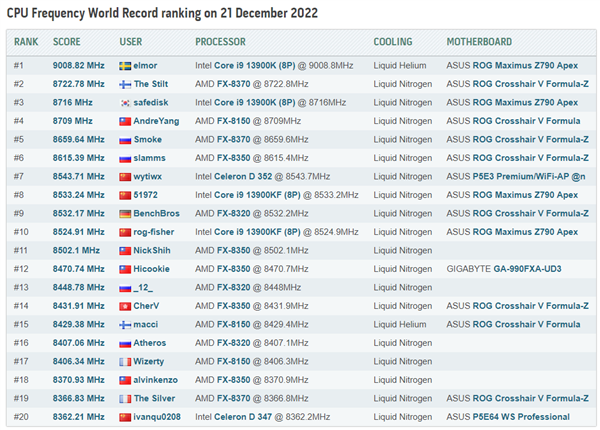Open ROG Crosshair V Formula in rank #4 row
Viewport: 600px width, 430px height.
[x=526, y=121]
